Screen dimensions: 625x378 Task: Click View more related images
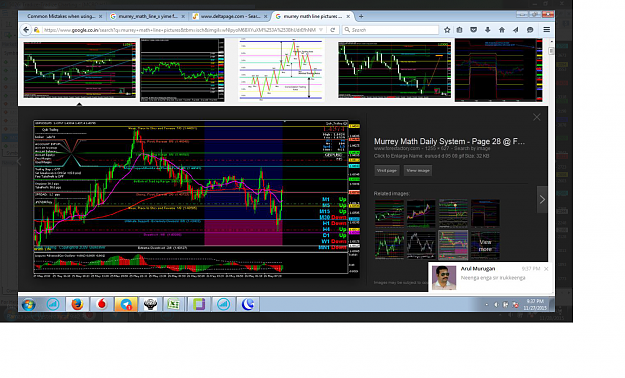tap(485, 245)
